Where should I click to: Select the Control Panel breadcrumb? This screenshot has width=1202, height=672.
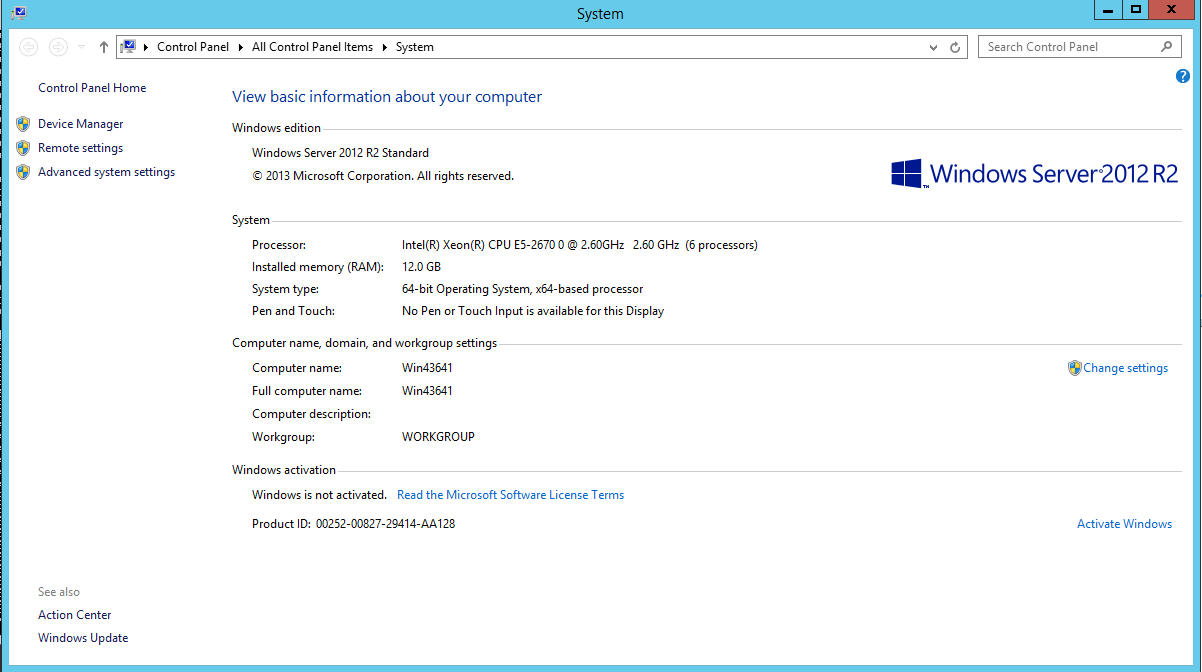pyautogui.click(x=193, y=47)
